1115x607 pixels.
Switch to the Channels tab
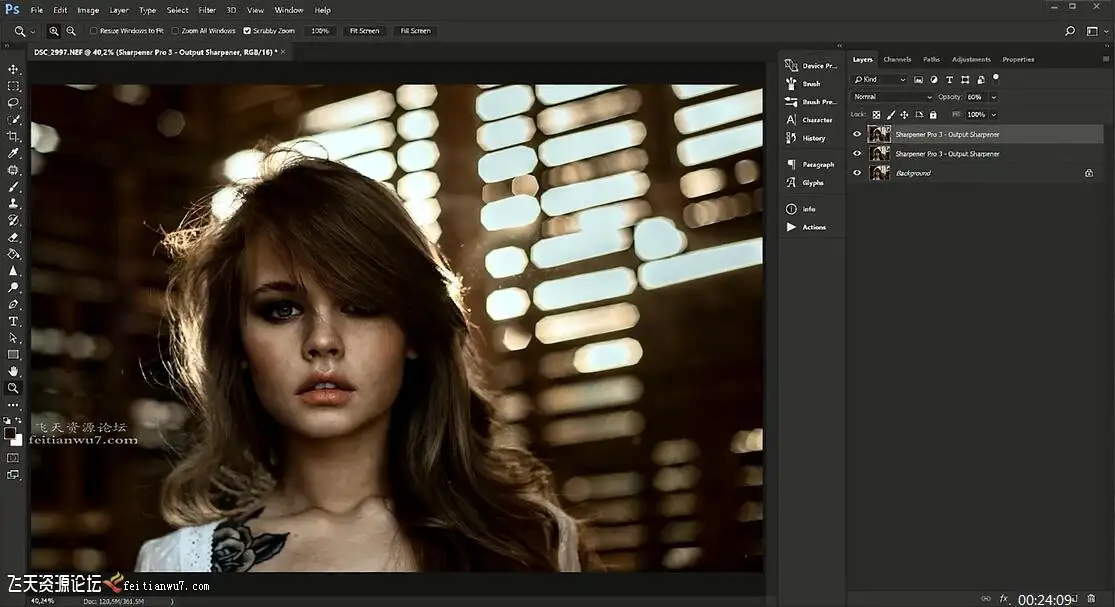897,59
